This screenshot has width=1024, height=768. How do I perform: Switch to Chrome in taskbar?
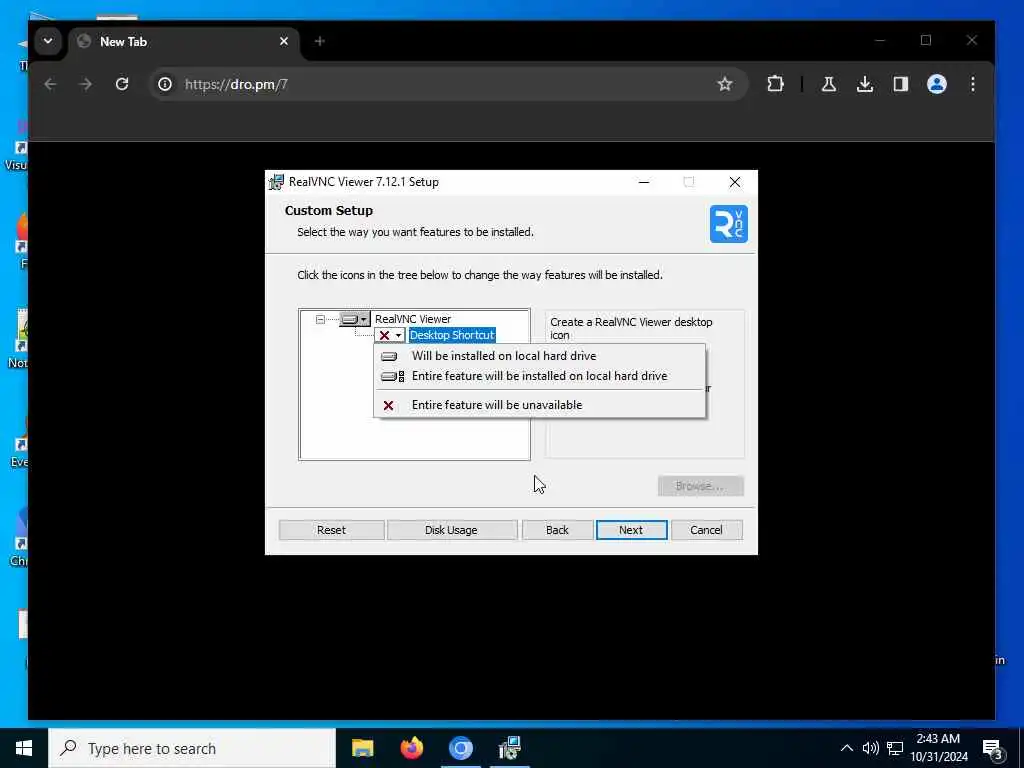point(460,748)
